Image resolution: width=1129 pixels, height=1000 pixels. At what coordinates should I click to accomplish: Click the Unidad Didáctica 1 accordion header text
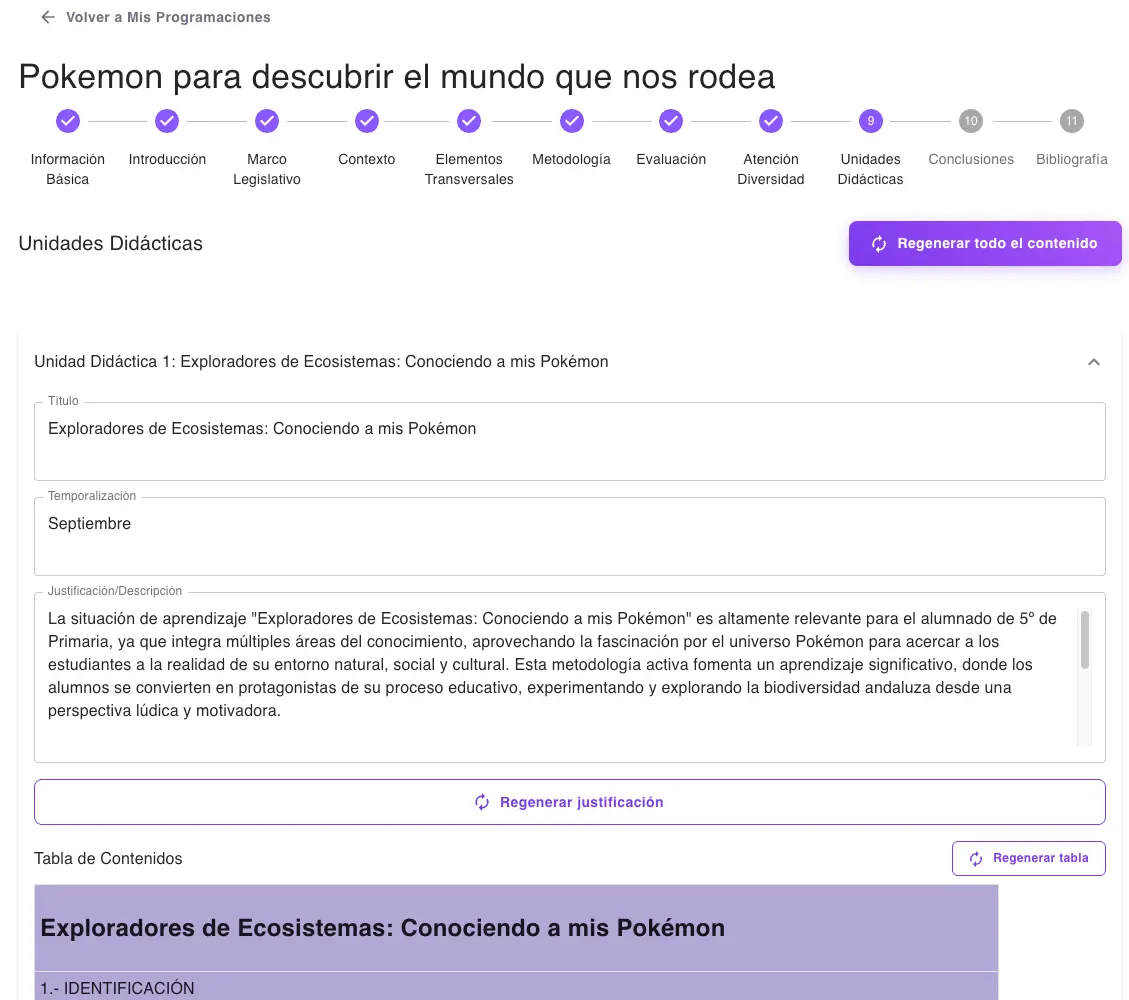click(321, 361)
